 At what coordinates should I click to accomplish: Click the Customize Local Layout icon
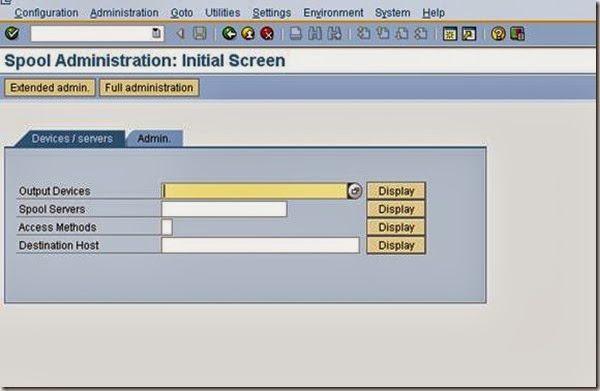coord(517,34)
